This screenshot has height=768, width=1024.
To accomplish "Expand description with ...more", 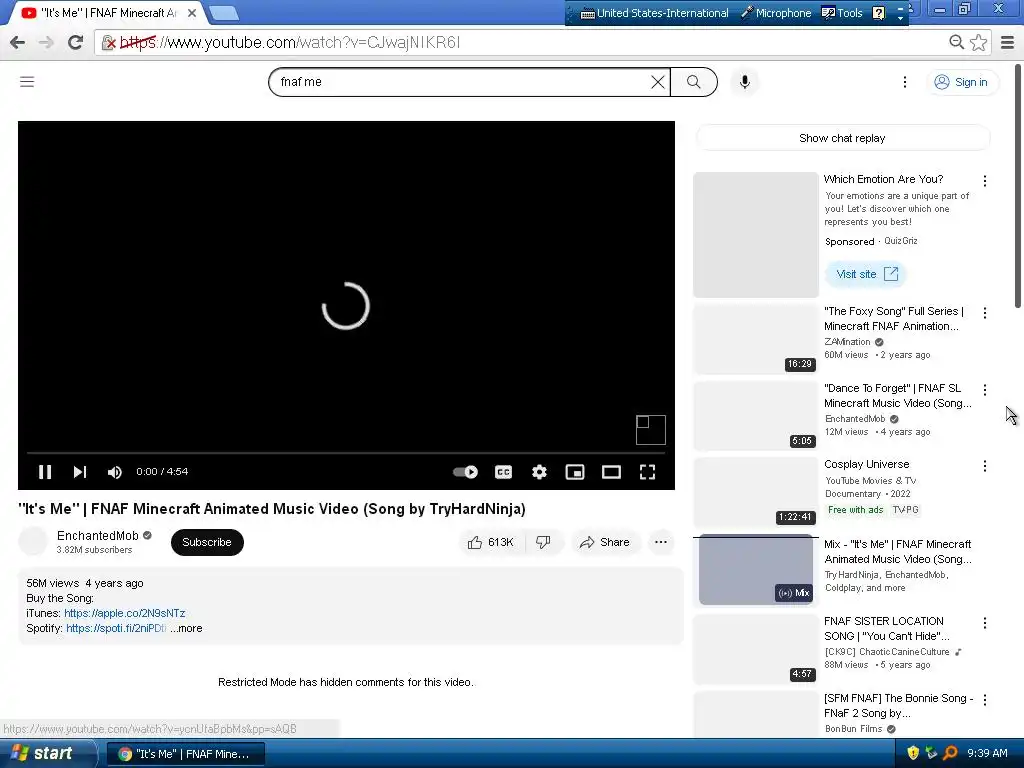I will (x=187, y=628).
